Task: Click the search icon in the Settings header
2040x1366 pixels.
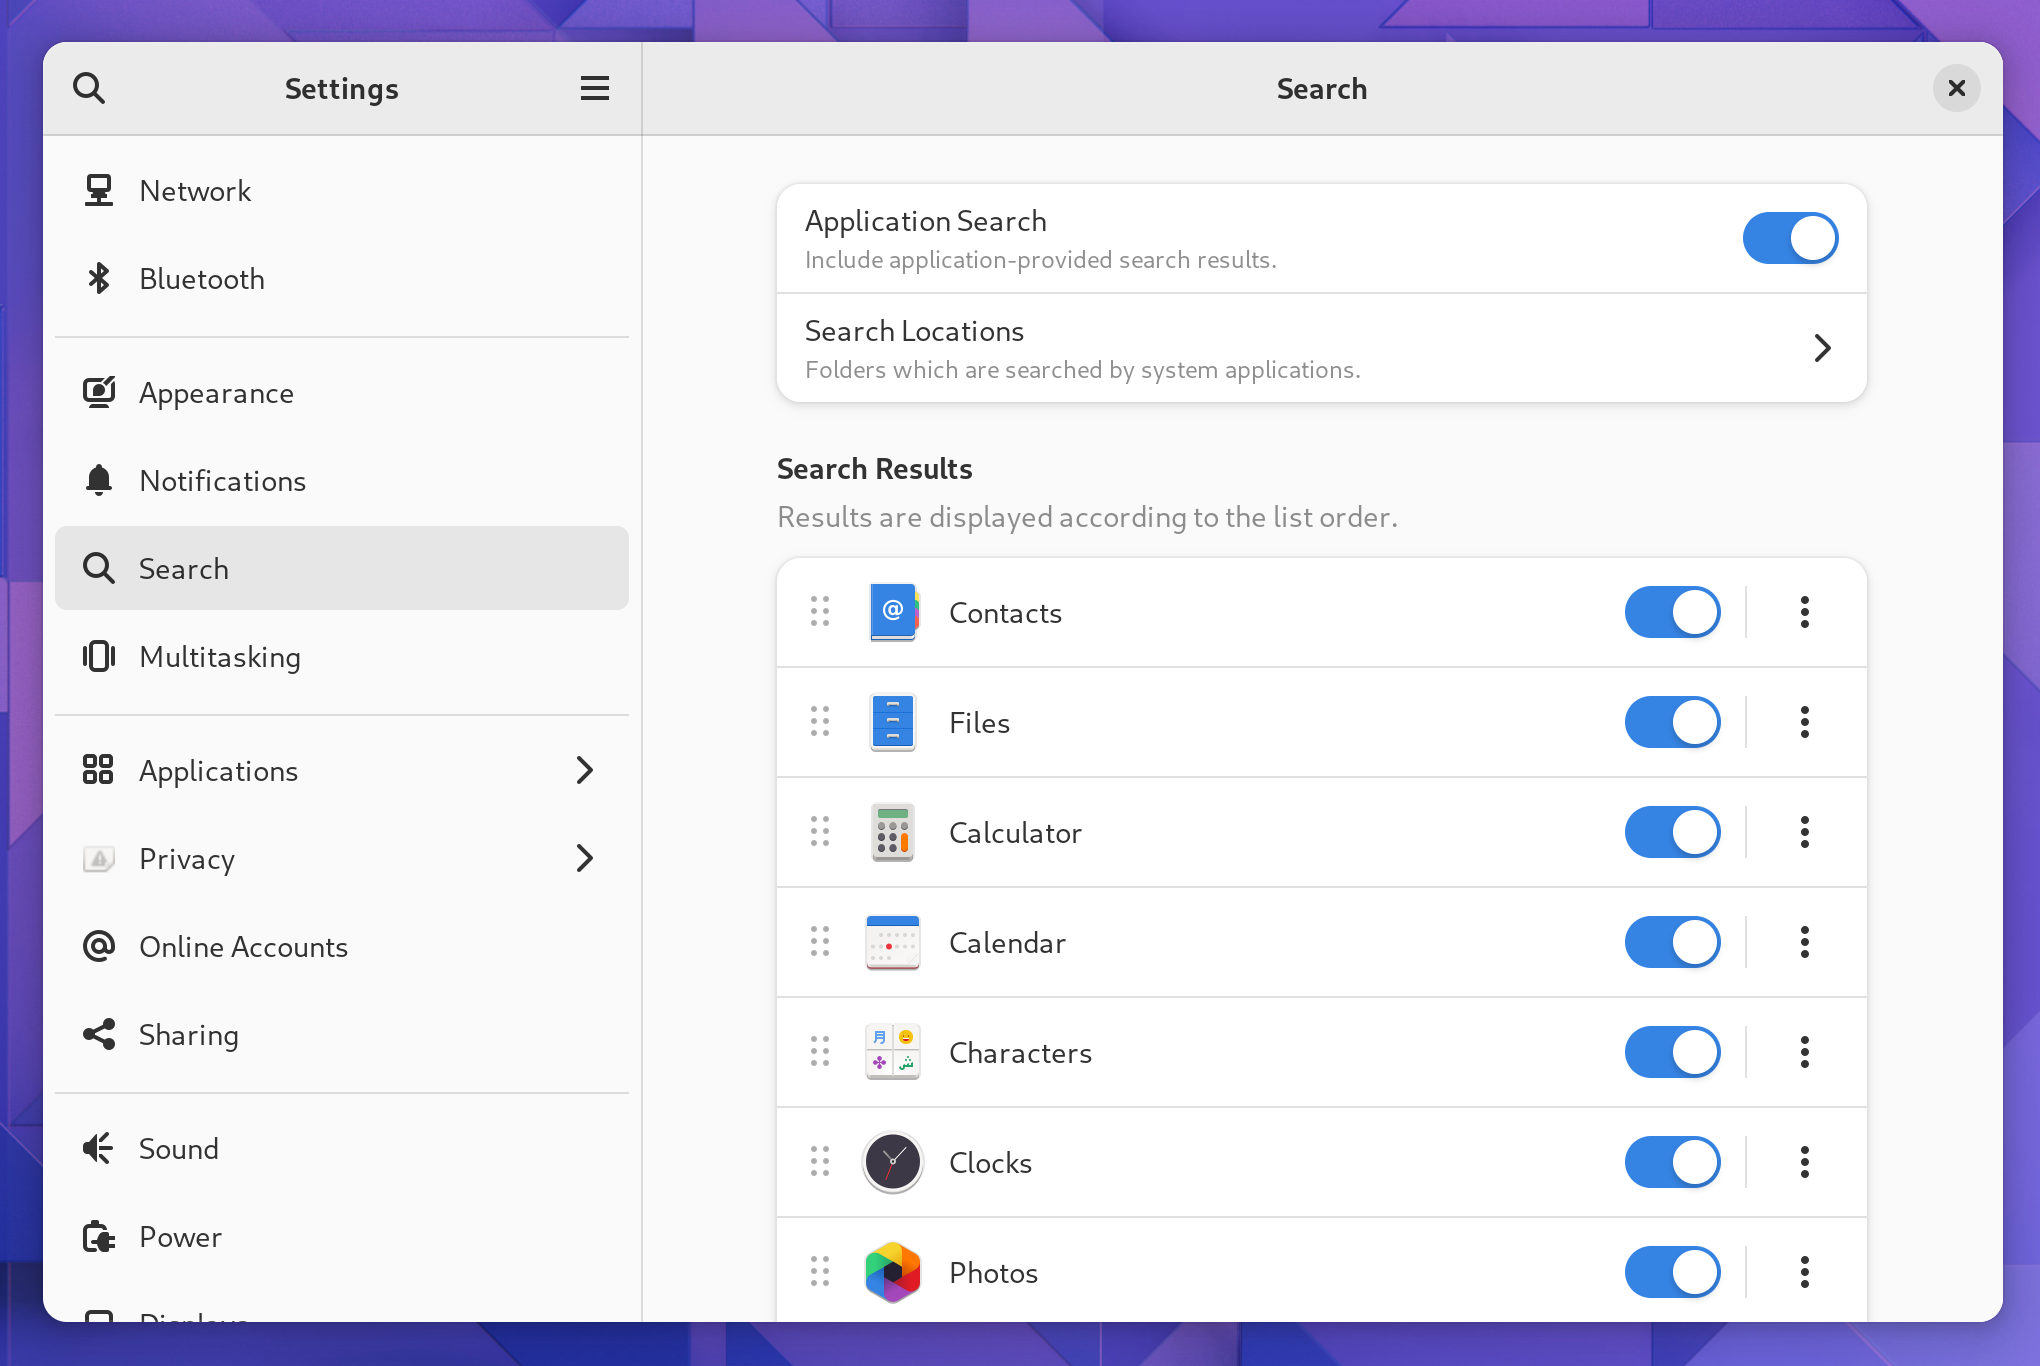Action: (90, 88)
